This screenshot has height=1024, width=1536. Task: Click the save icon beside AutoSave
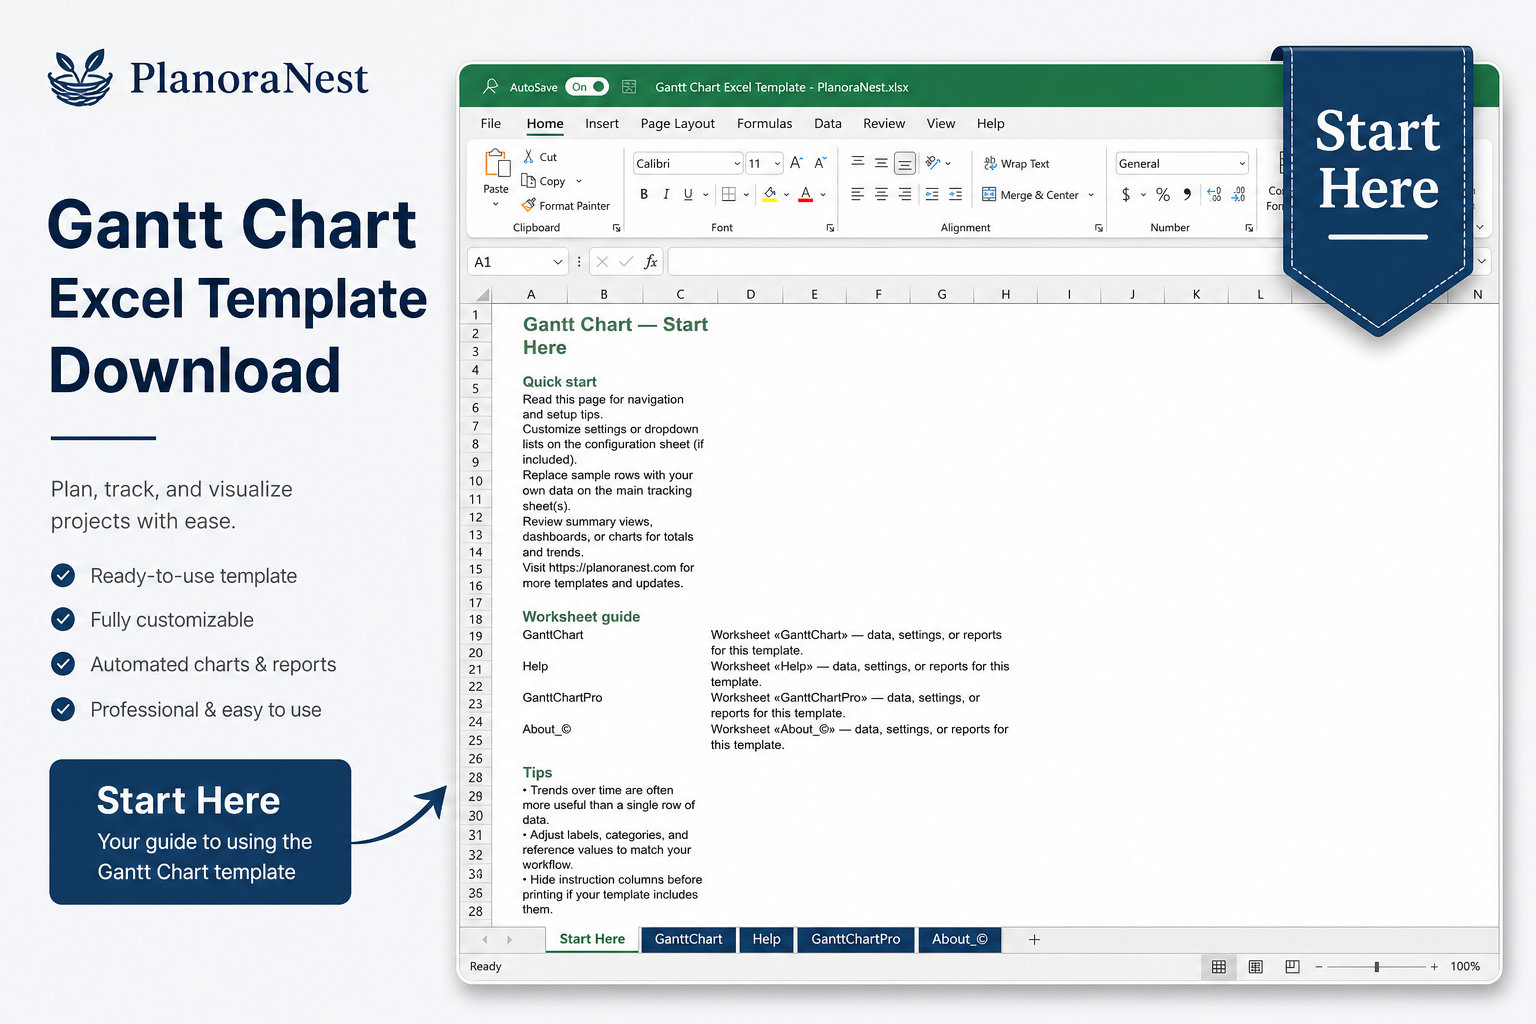(629, 87)
